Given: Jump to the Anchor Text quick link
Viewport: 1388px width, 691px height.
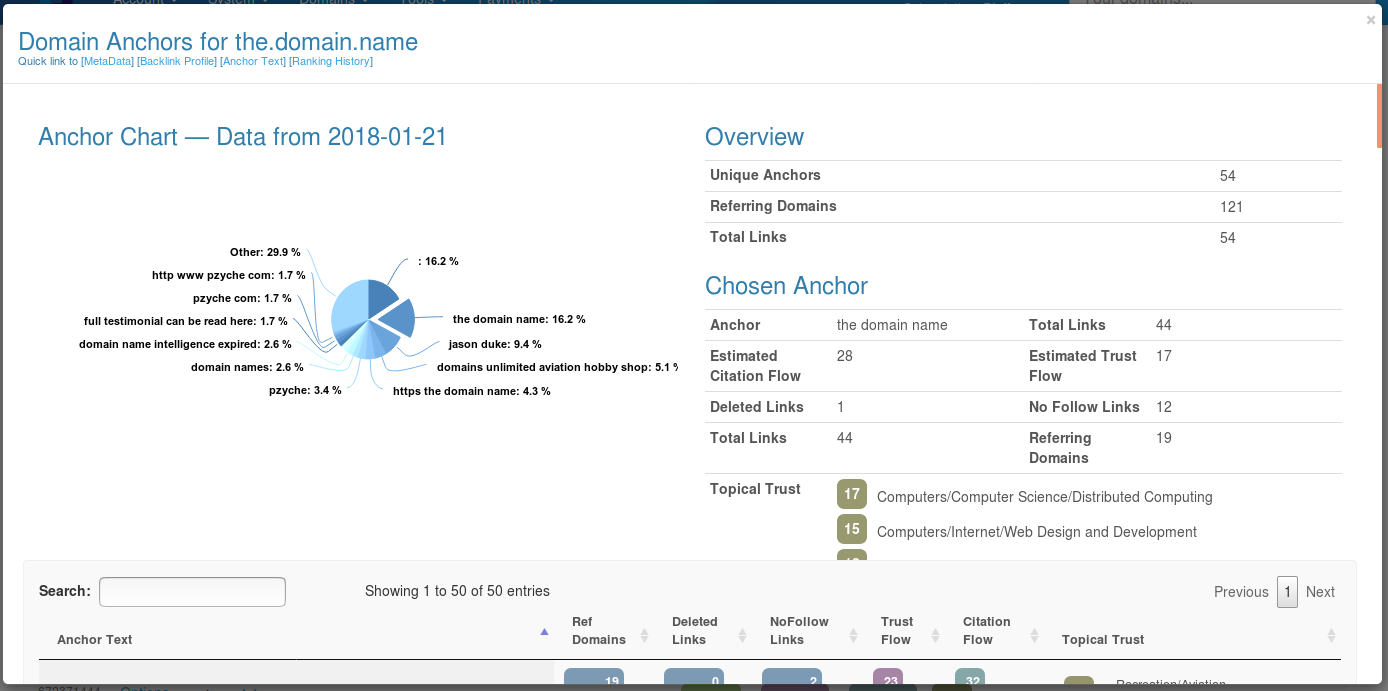Looking at the screenshot, I should [x=253, y=62].
